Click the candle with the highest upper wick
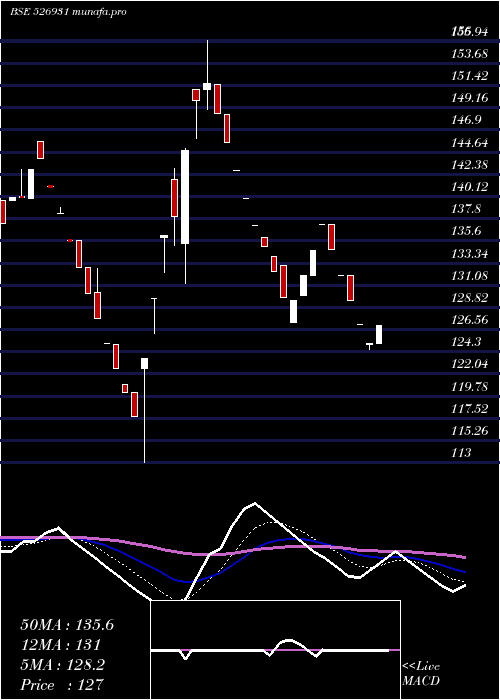Viewport: 500px width, 700px height. pos(207,75)
